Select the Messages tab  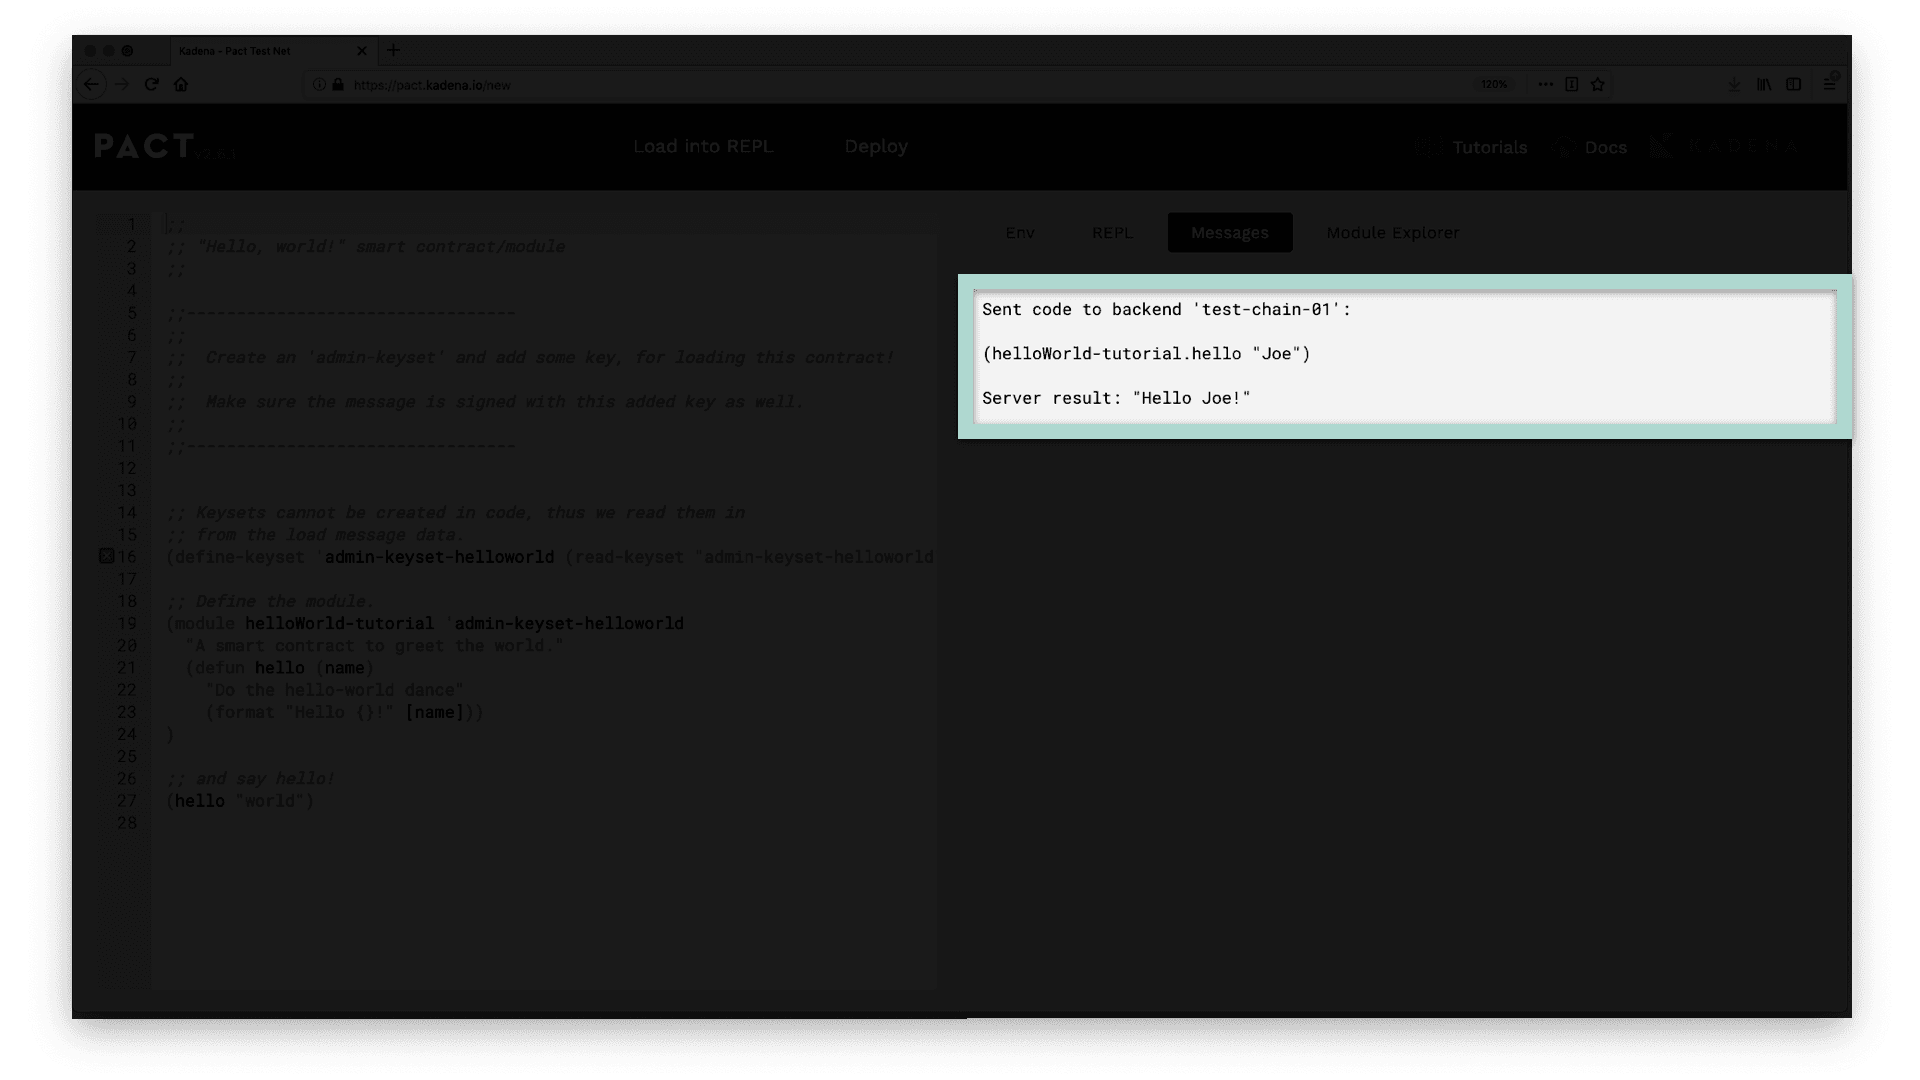tap(1230, 232)
